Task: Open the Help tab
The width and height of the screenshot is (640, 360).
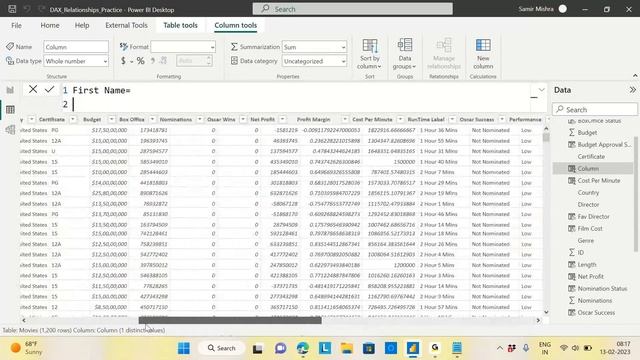Action: [82, 25]
